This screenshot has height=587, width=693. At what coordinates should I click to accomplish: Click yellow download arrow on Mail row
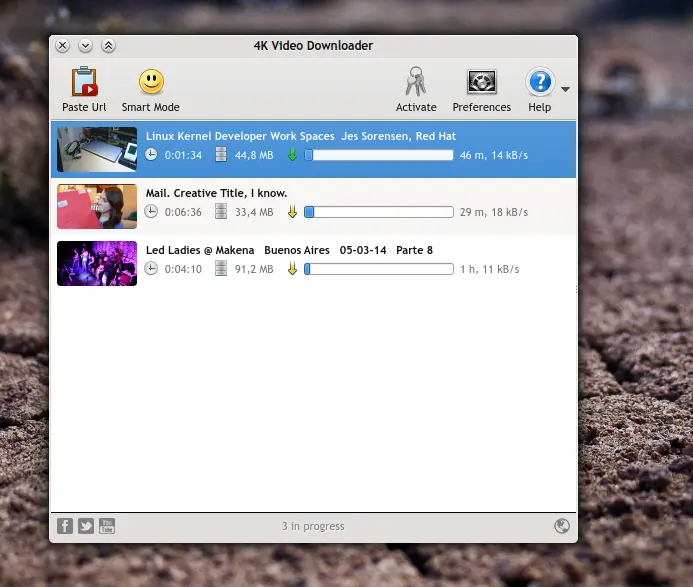tap(292, 212)
